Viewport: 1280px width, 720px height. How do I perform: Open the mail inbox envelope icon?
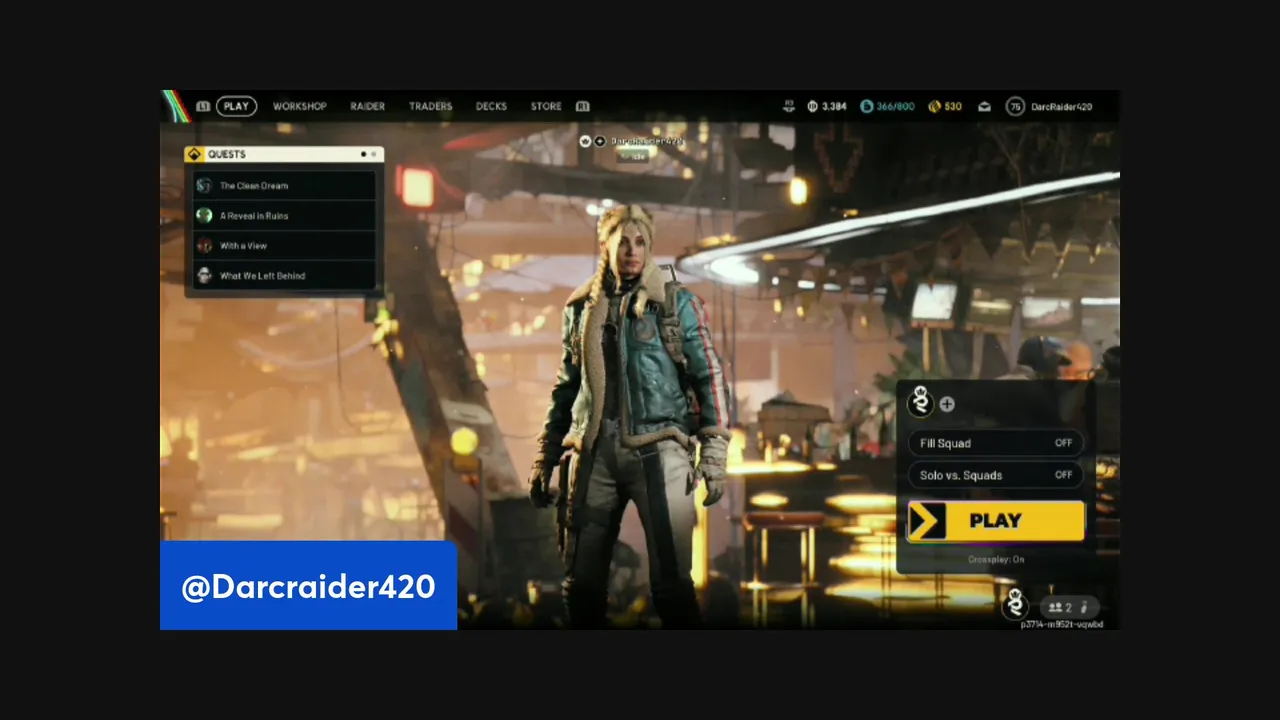(984, 106)
